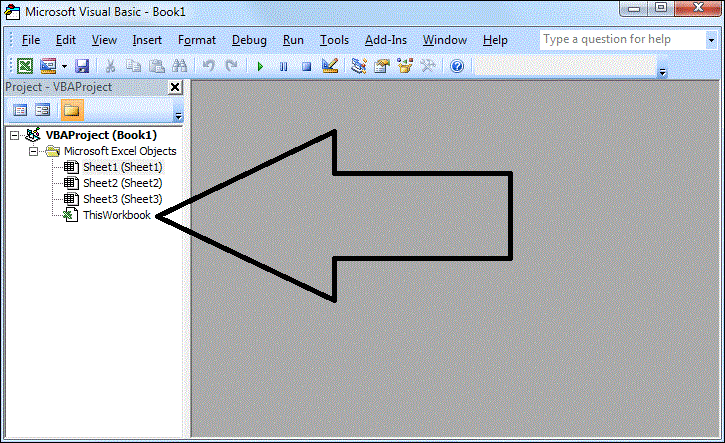Open the Insert UserForm dropdown arrow
The width and height of the screenshot is (725, 443).
64,67
